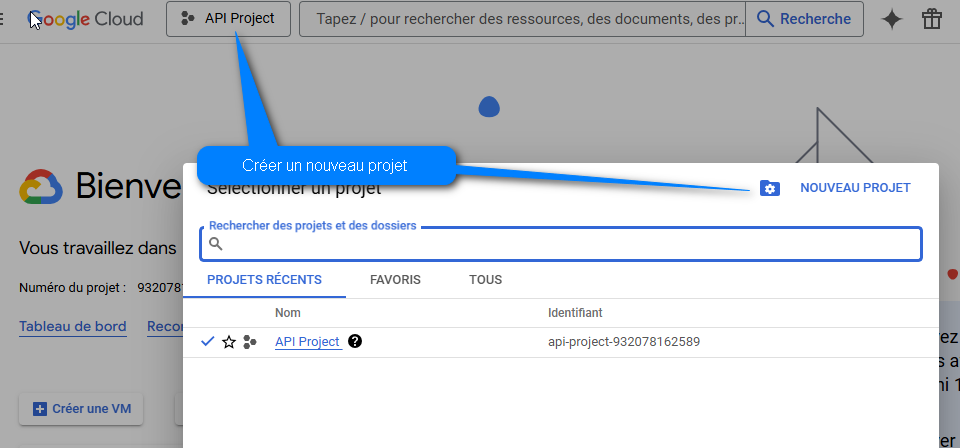Click help icon next to API Project
960x448 pixels.
pos(355,342)
